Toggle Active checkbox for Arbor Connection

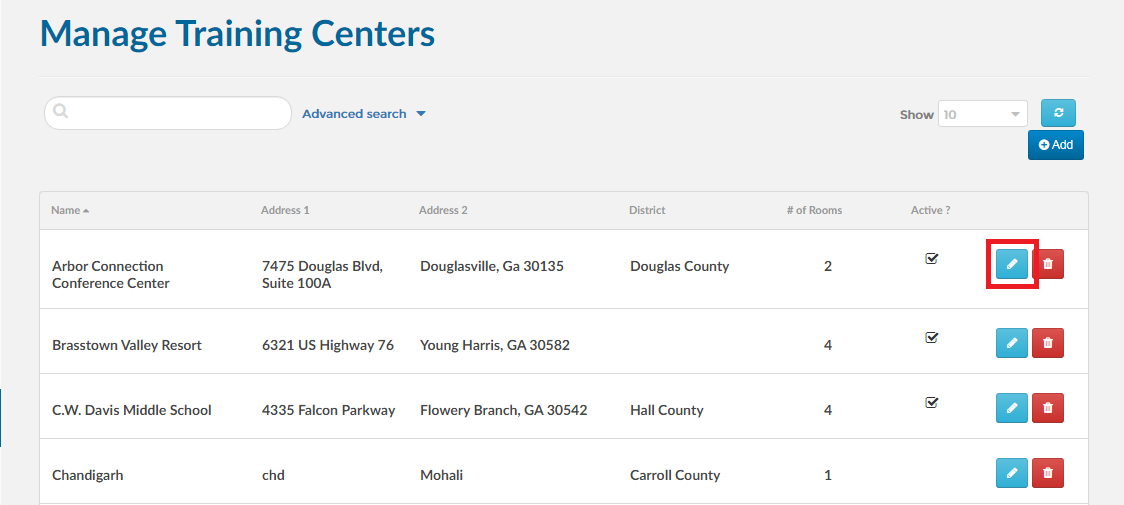click(x=932, y=258)
